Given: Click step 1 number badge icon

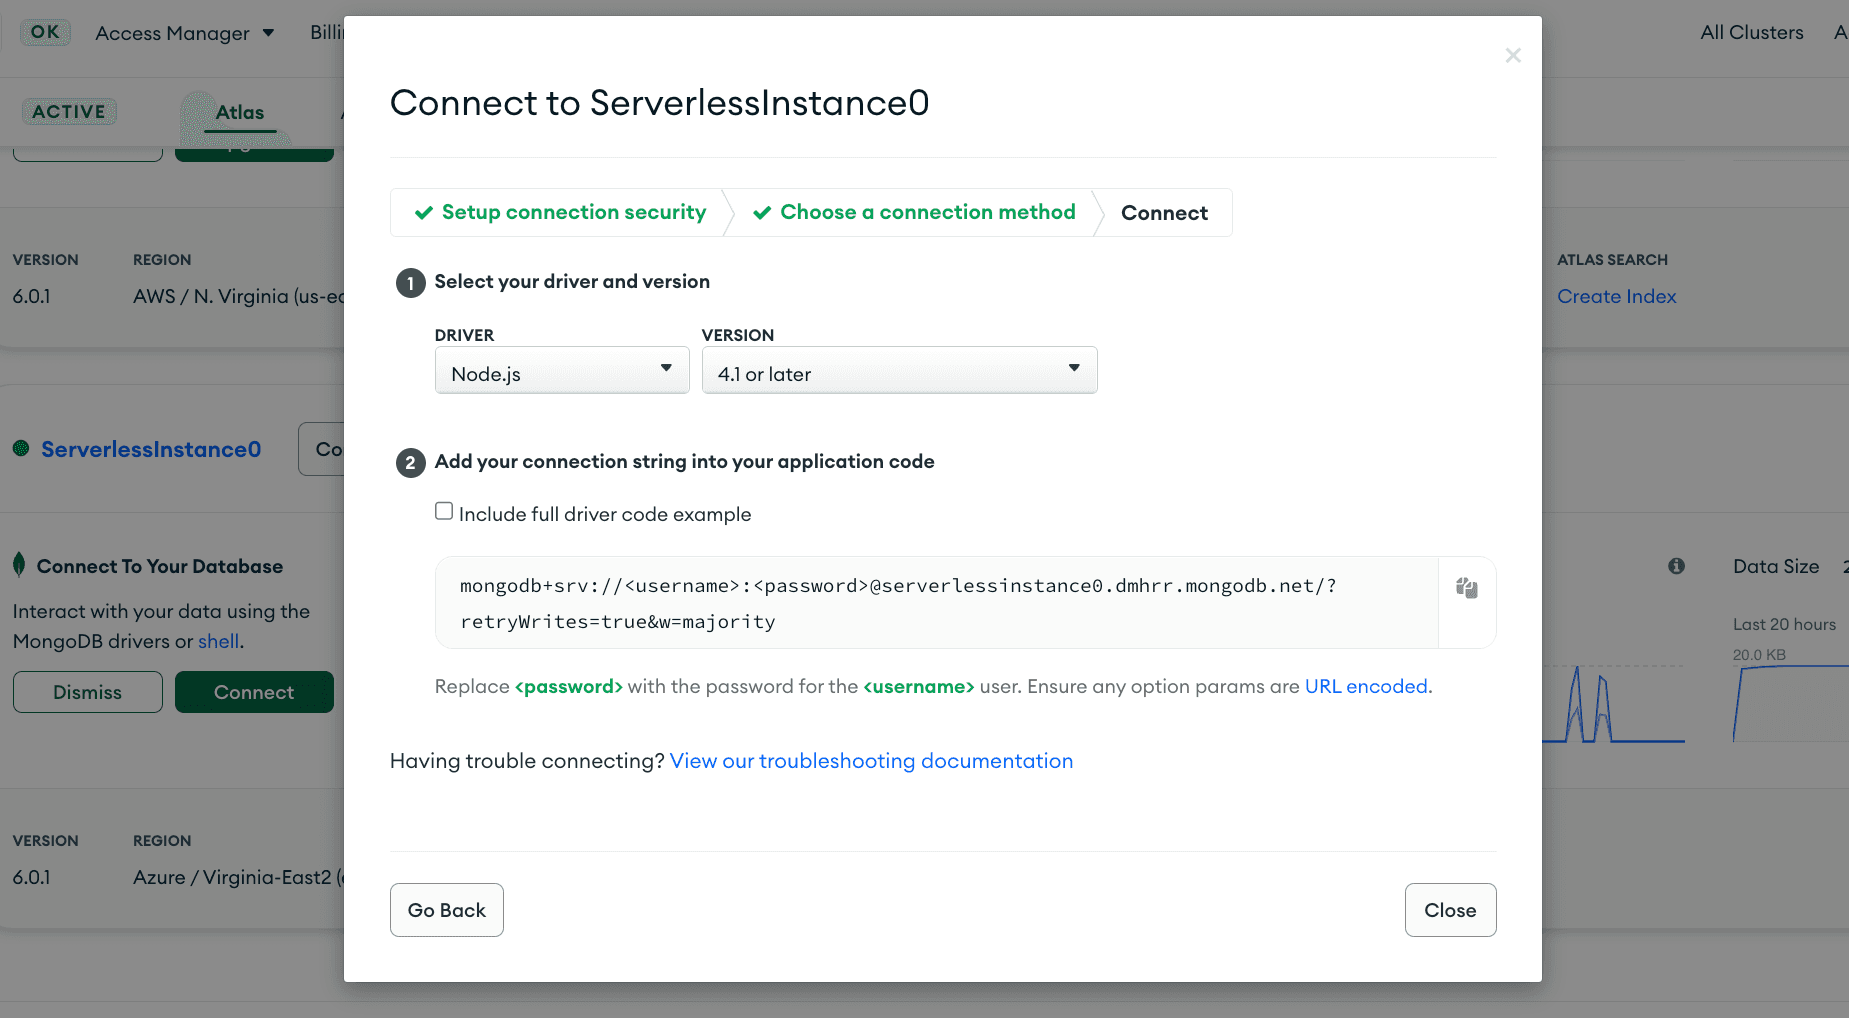Looking at the screenshot, I should (x=410, y=283).
